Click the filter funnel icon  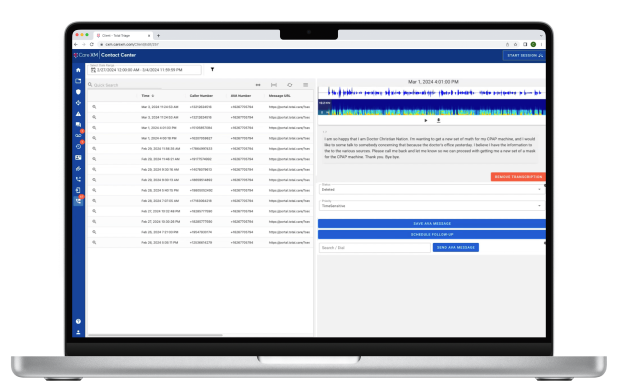[x=212, y=69]
